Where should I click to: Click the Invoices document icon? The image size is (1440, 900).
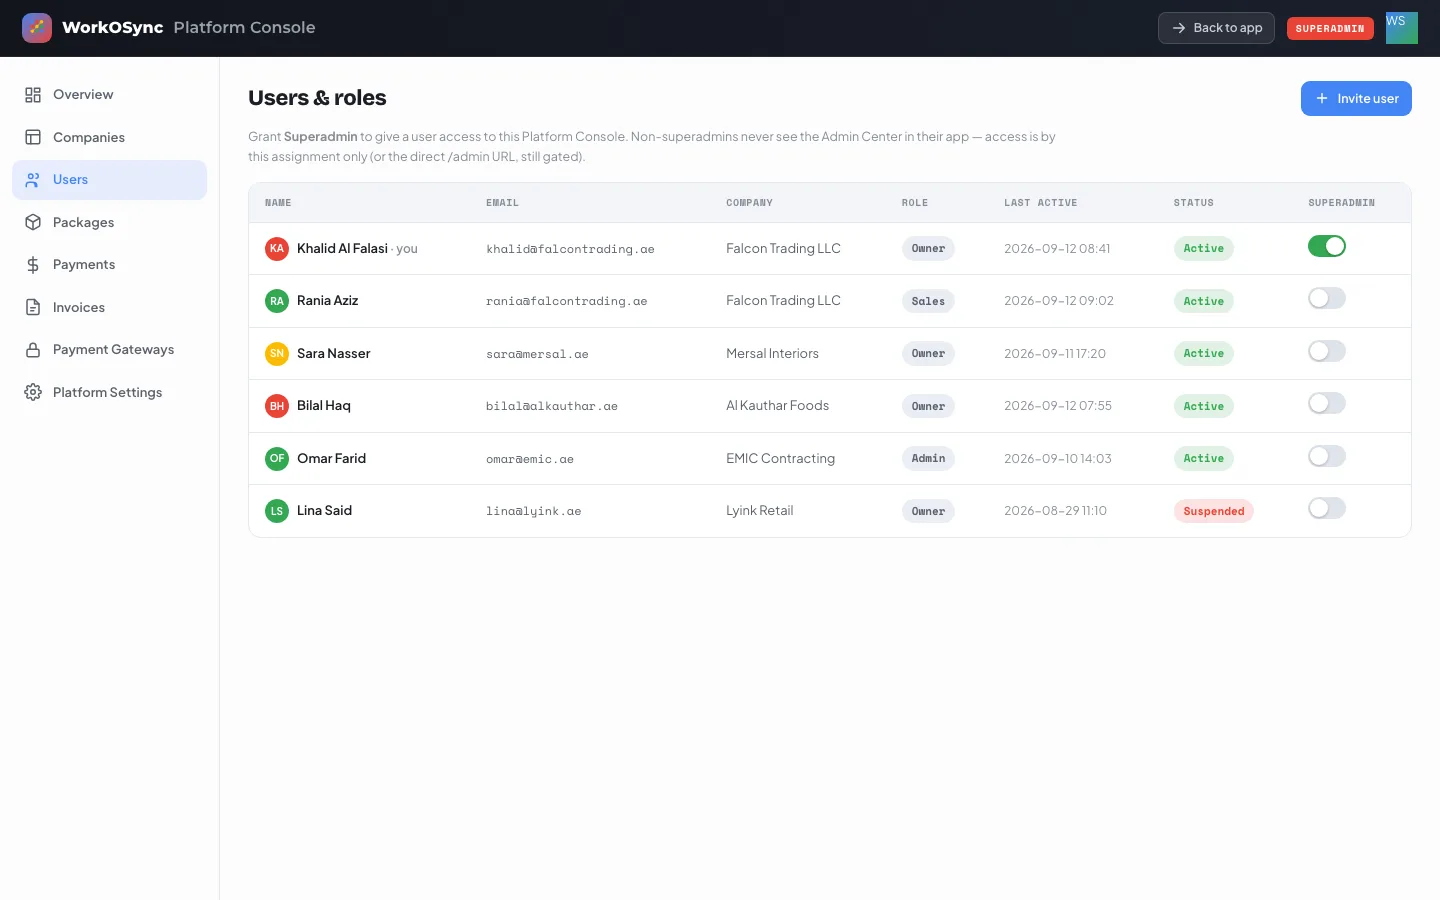click(33, 307)
